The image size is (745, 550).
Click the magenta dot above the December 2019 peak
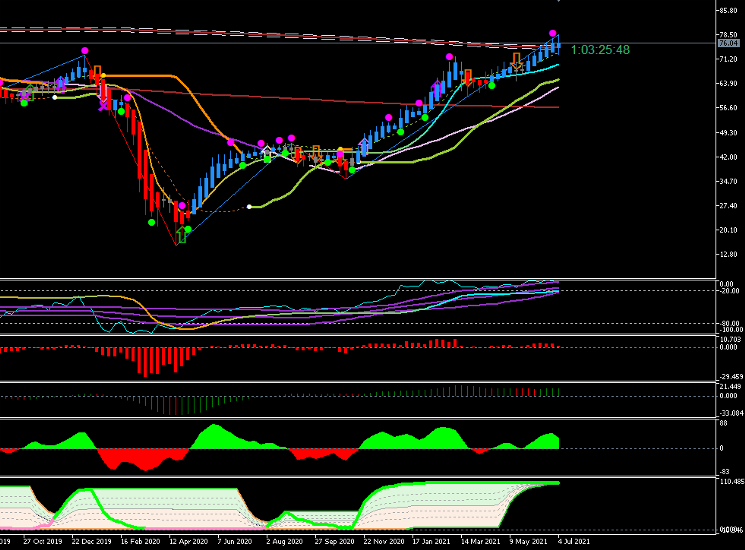[x=85, y=49]
